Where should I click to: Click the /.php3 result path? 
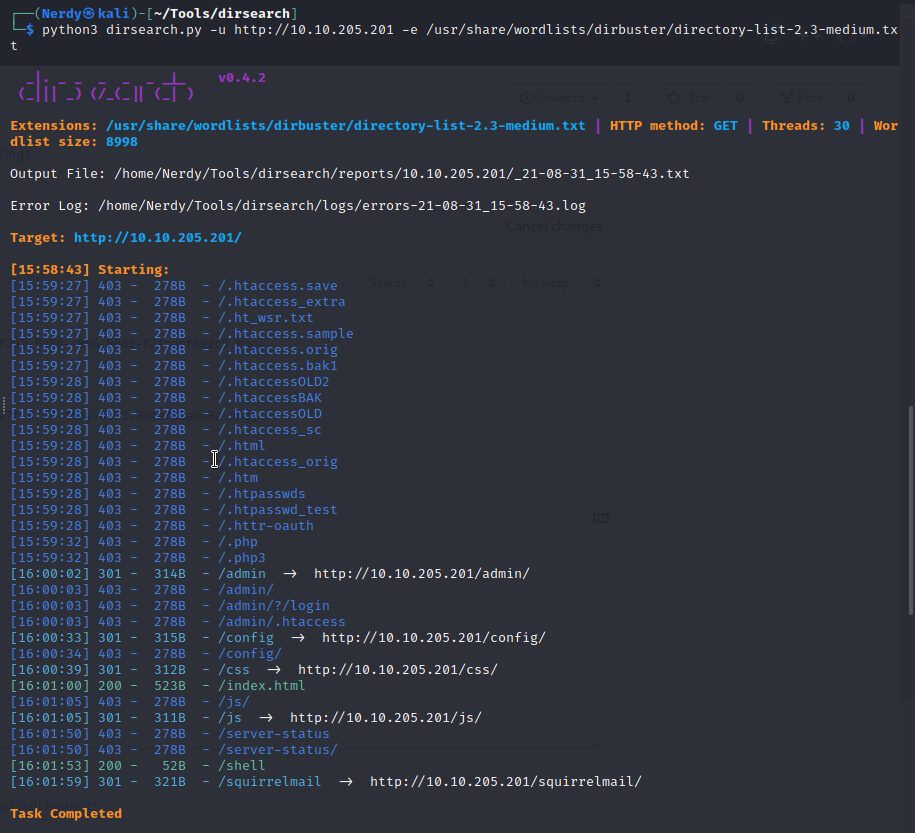(242, 557)
